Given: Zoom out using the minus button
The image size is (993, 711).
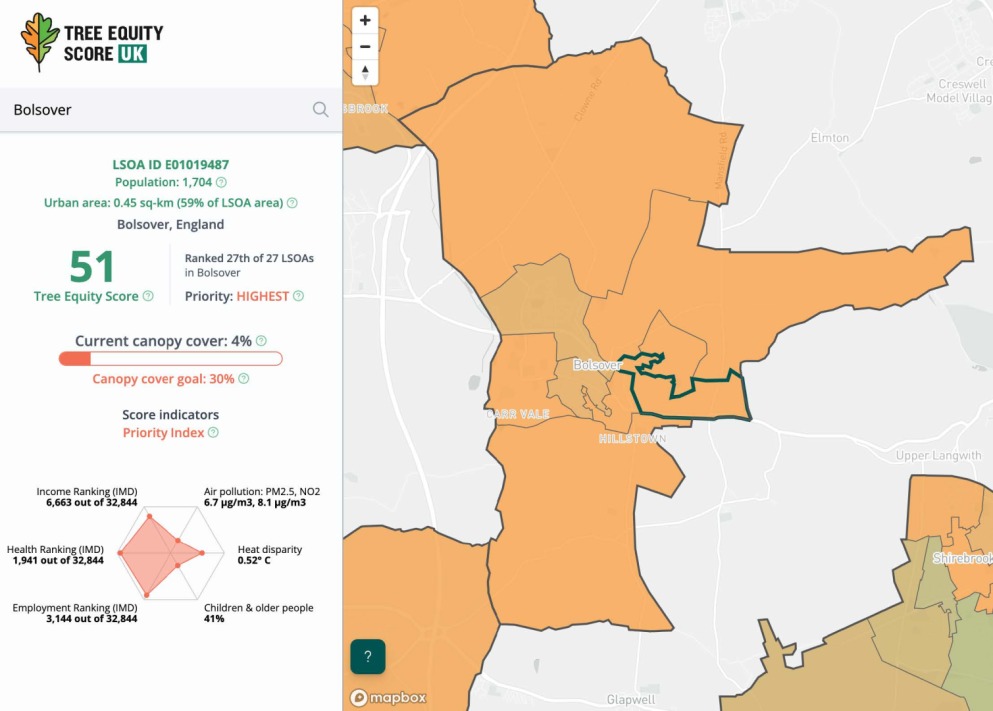Looking at the screenshot, I should tap(364, 46).
